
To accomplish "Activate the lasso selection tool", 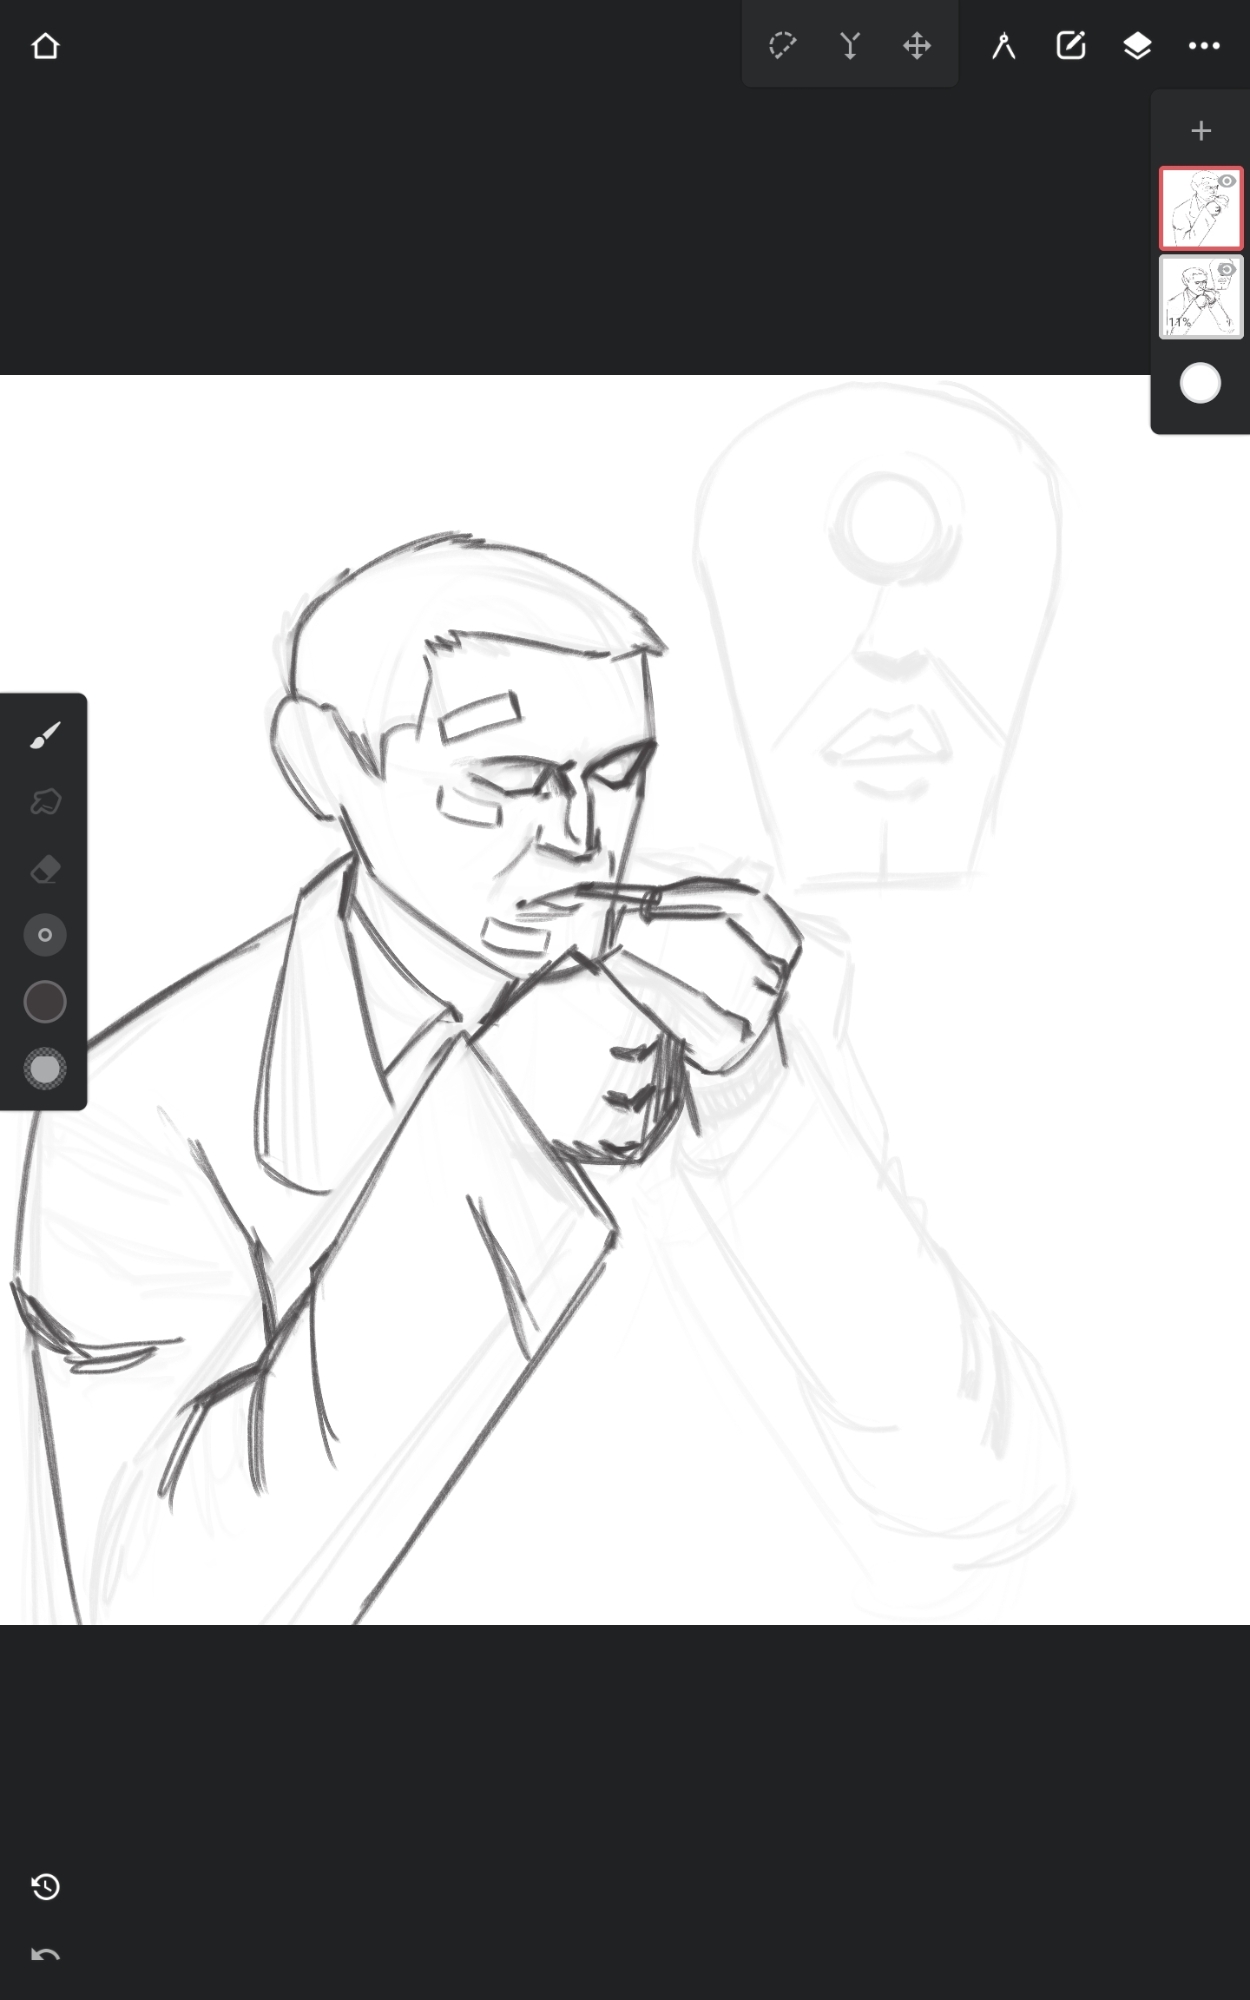I will pyautogui.click(x=782, y=45).
